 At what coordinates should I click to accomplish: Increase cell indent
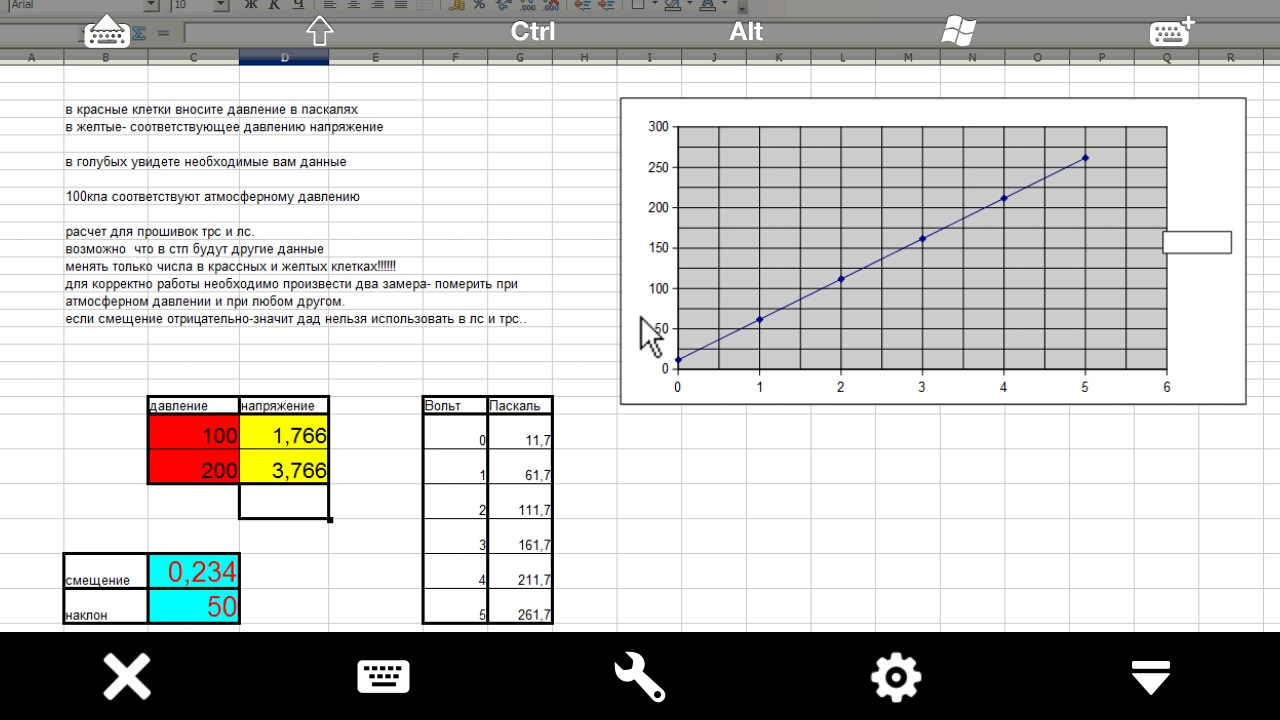click(605, 5)
